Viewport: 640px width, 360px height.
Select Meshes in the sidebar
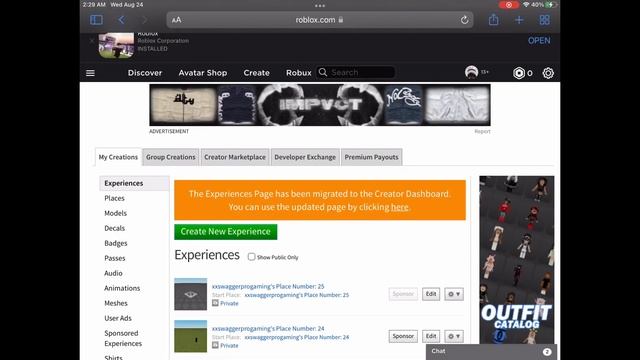[116, 303]
